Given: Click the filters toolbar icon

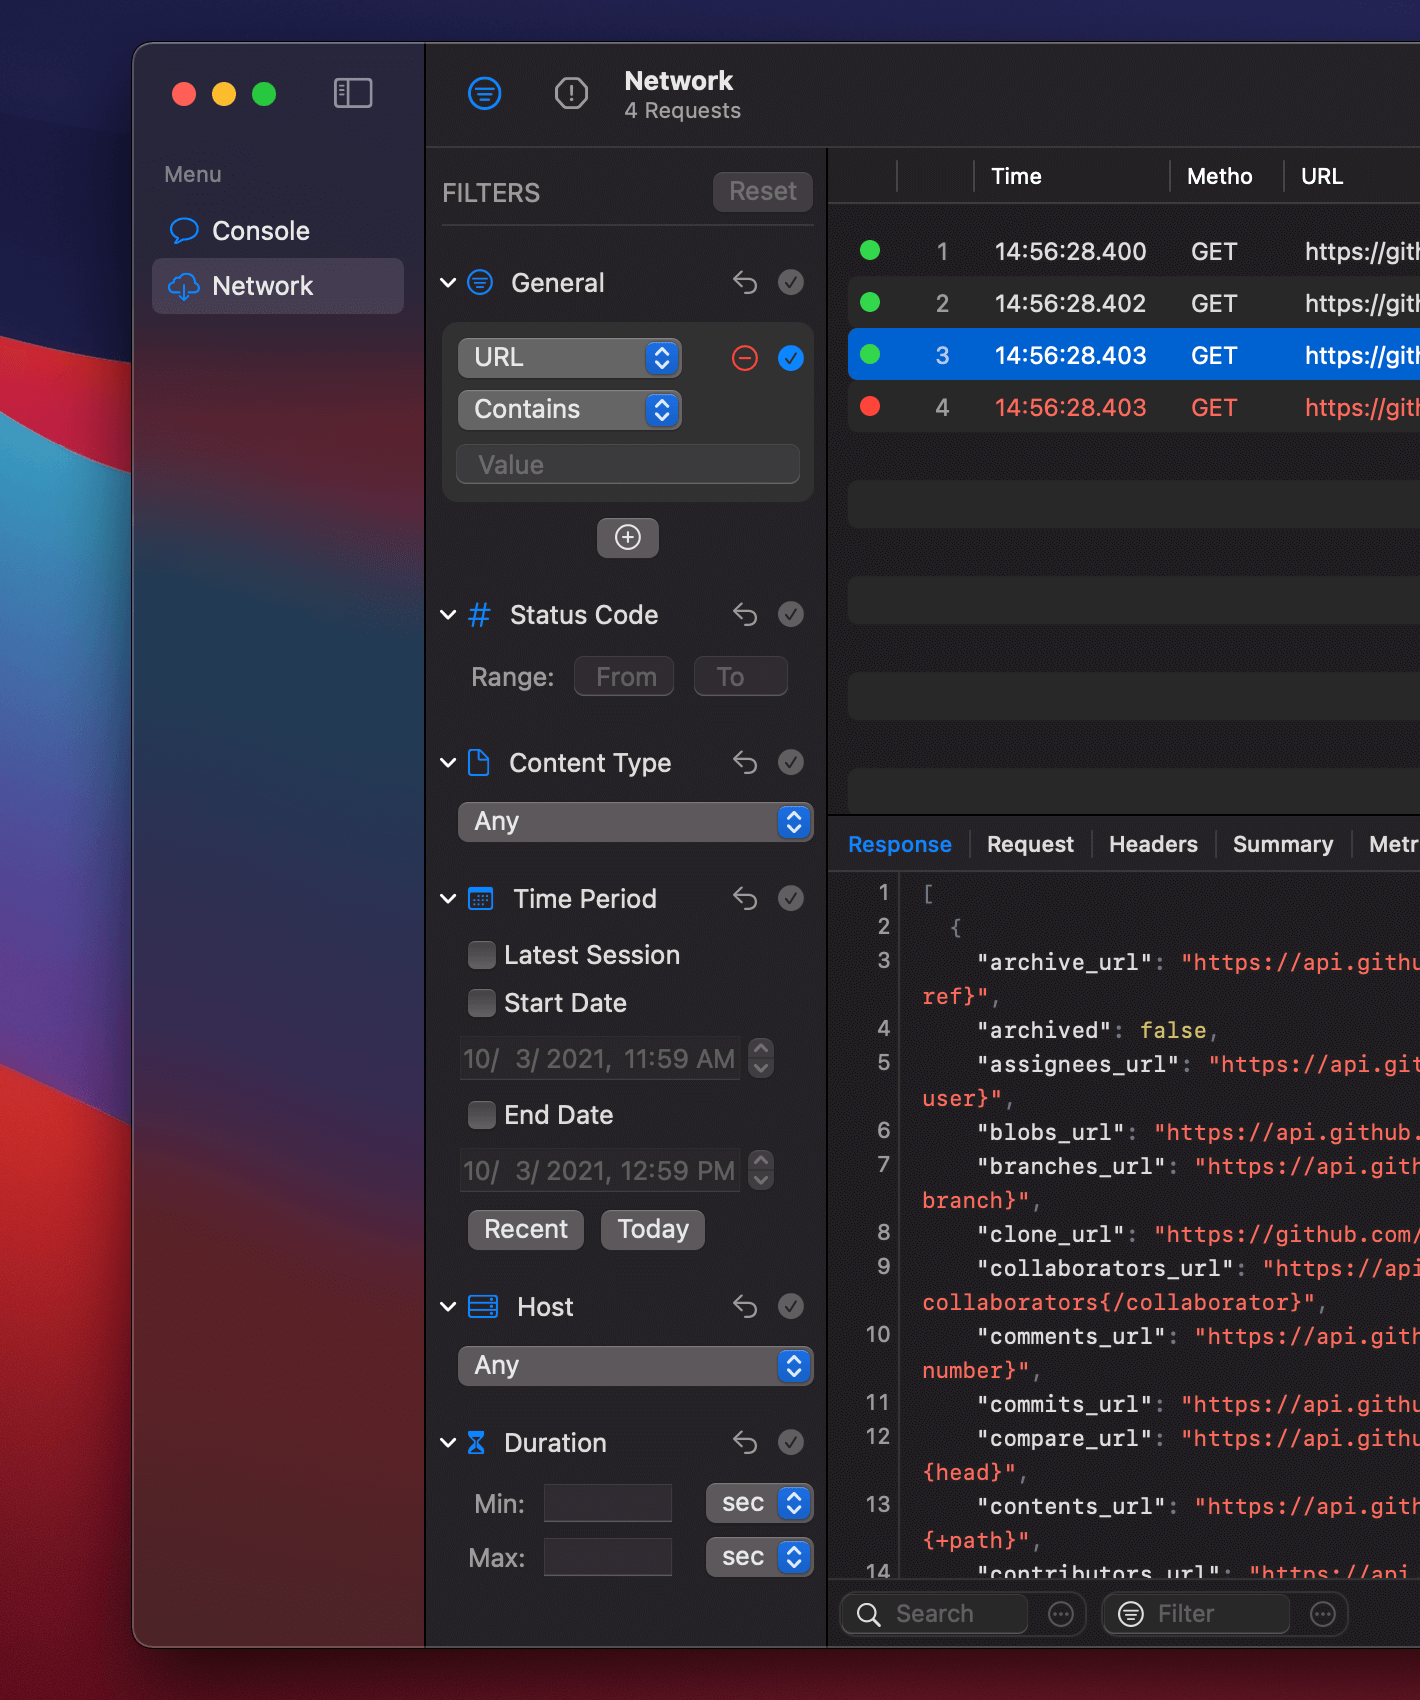Looking at the screenshot, I should (485, 94).
